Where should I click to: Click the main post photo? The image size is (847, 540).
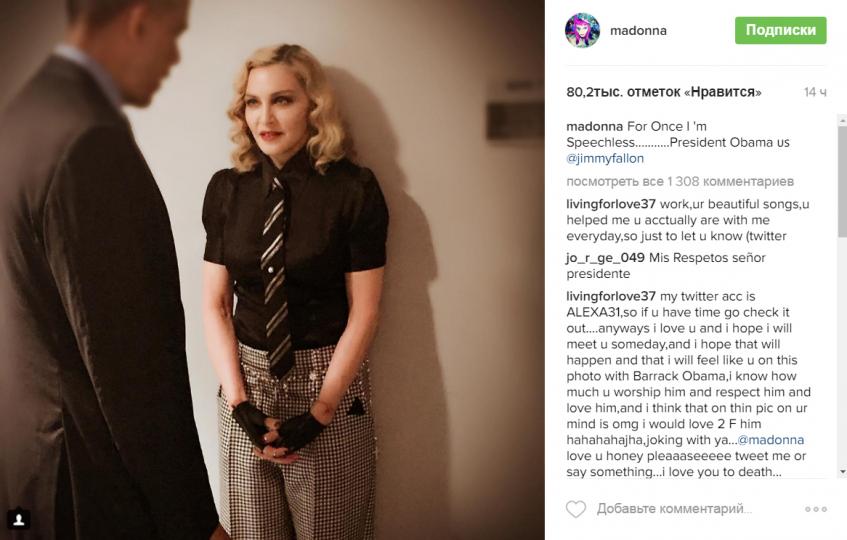[x=272, y=270]
